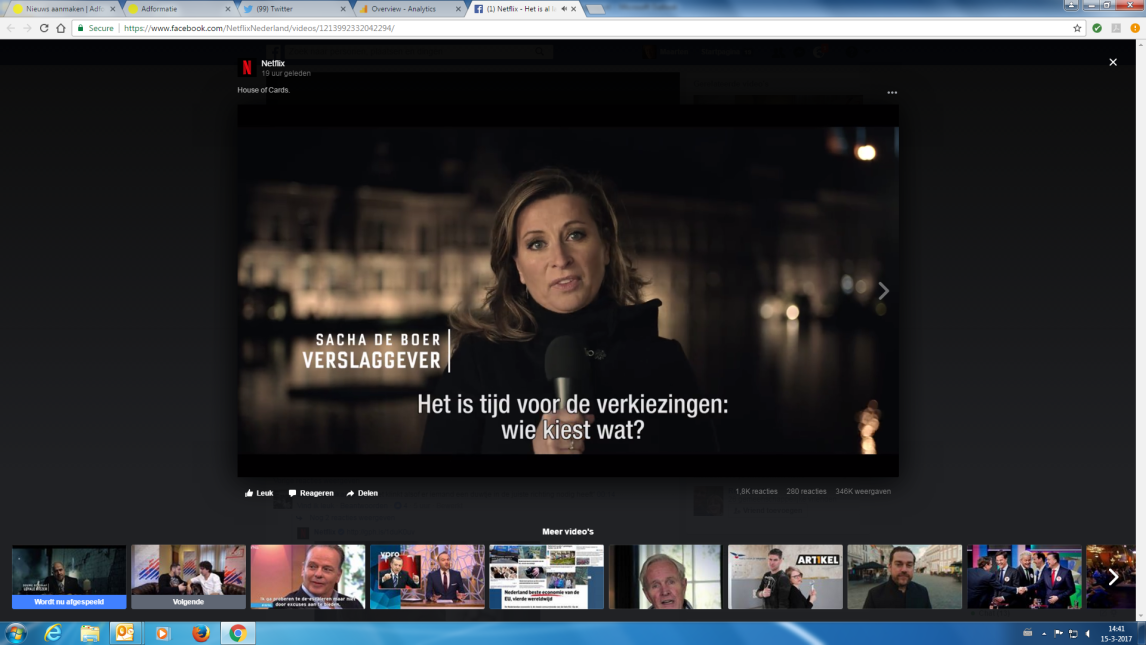Click the browser forward arrow
Viewport: 1146px width, 645px height.
pyautogui.click(x=27, y=28)
